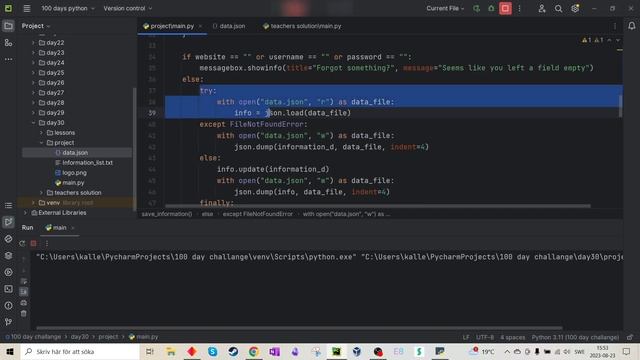
Task: Change 4 spaces indent setting
Action: tap(513, 337)
